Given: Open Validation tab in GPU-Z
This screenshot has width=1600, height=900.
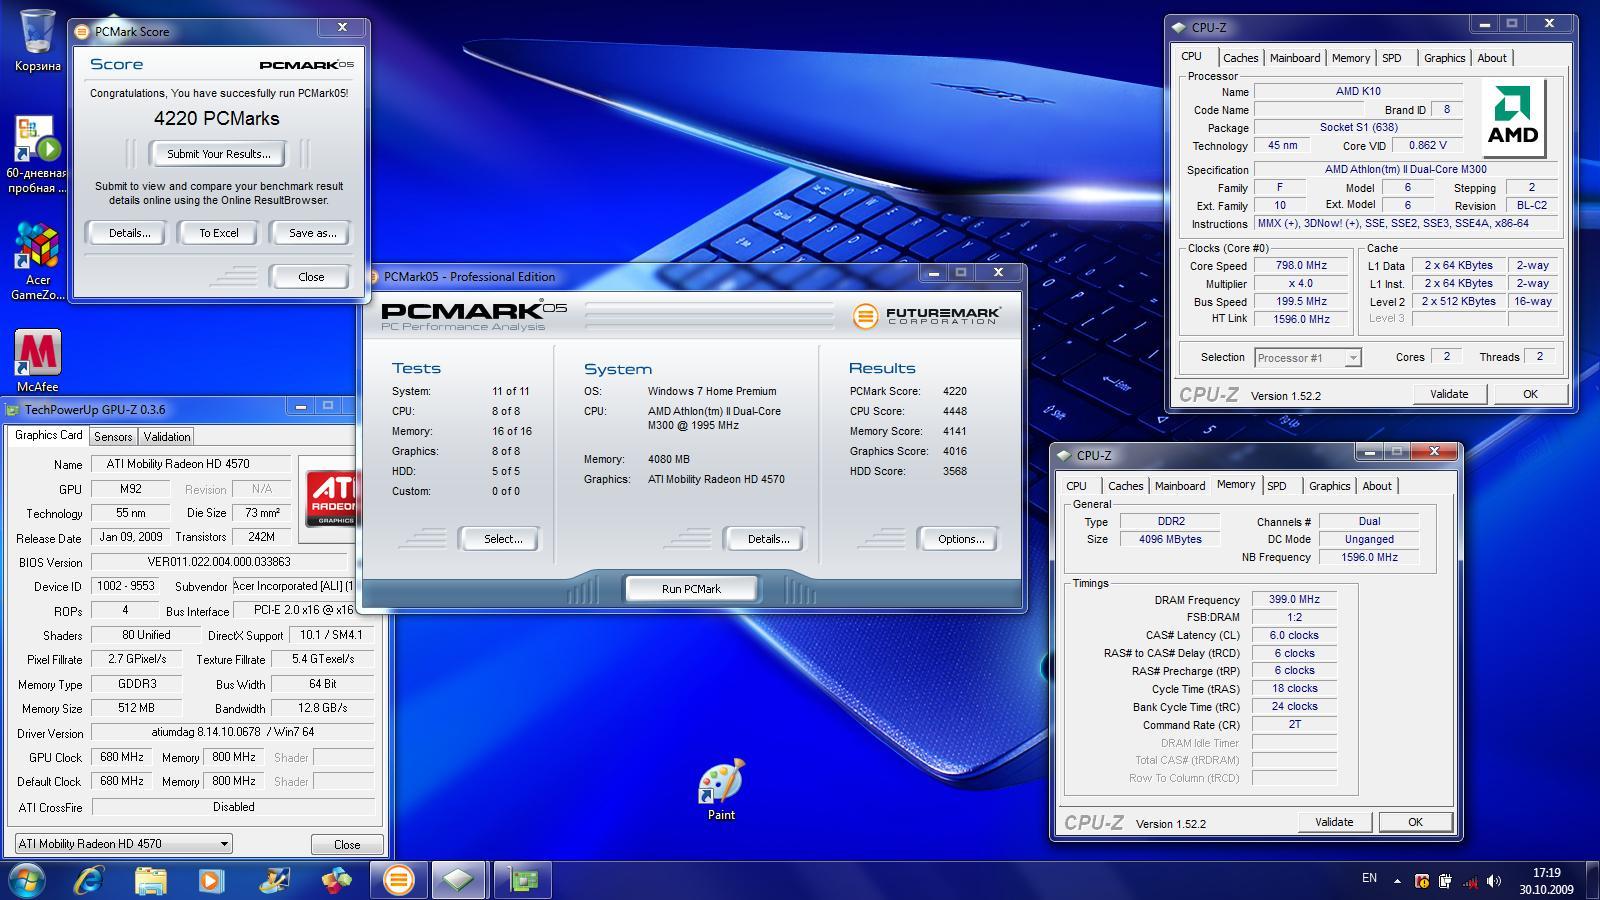Looking at the screenshot, I should click(167, 437).
